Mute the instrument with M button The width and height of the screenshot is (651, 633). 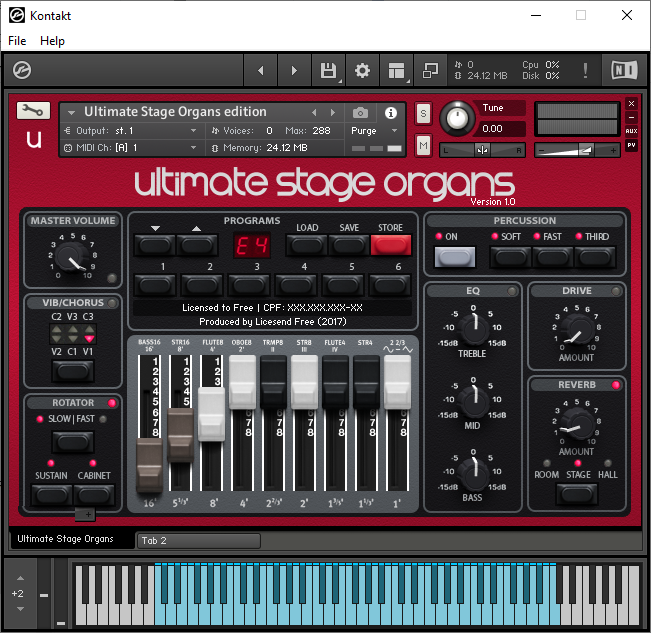pyautogui.click(x=423, y=145)
